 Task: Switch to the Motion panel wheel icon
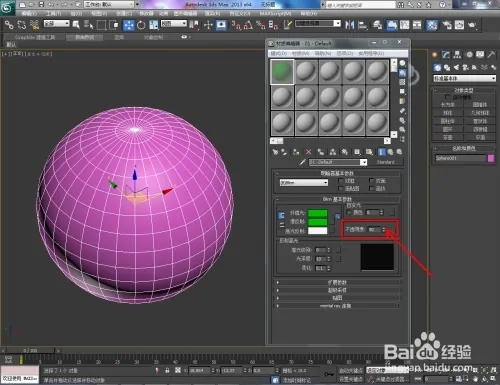click(x=469, y=55)
